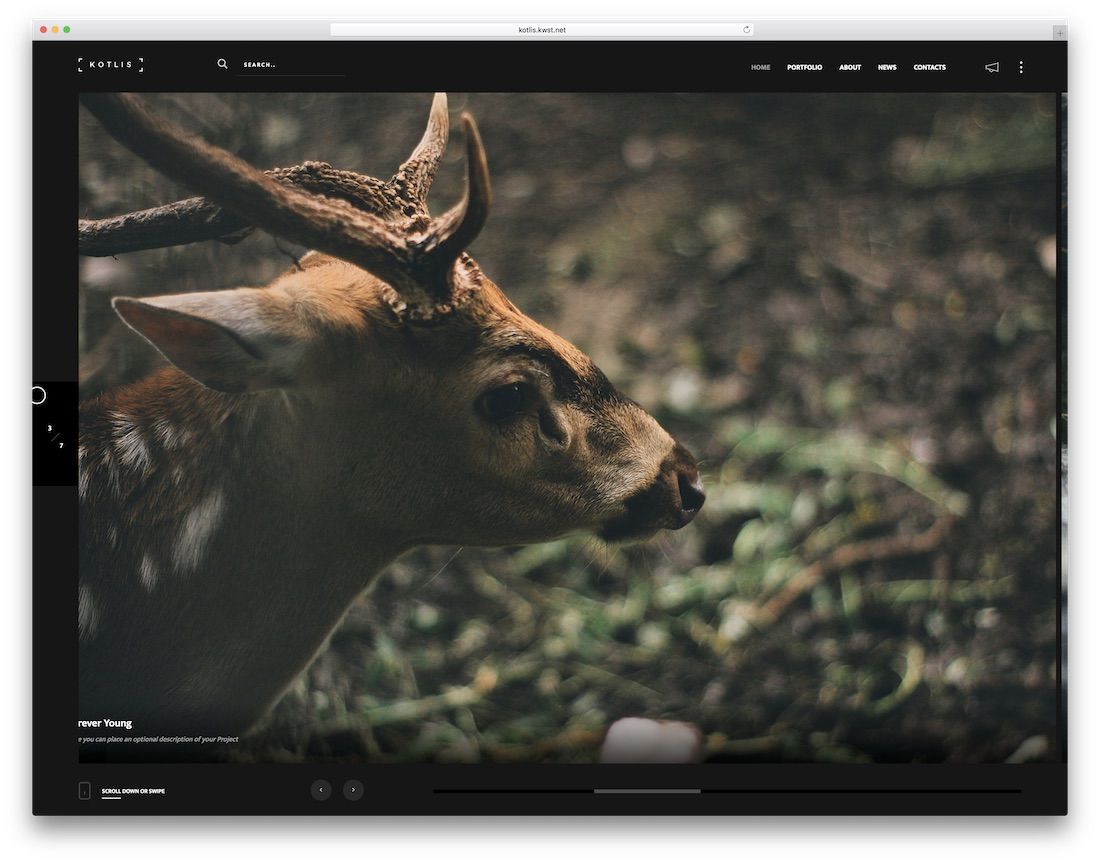Open a new browser tab
This screenshot has width=1100, height=862.
tap(1059, 32)
